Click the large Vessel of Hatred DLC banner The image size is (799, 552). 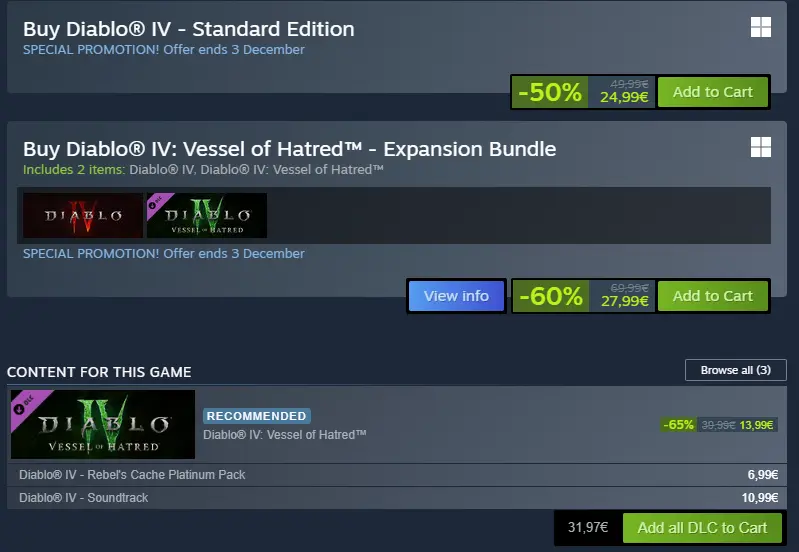coord(102,424)
